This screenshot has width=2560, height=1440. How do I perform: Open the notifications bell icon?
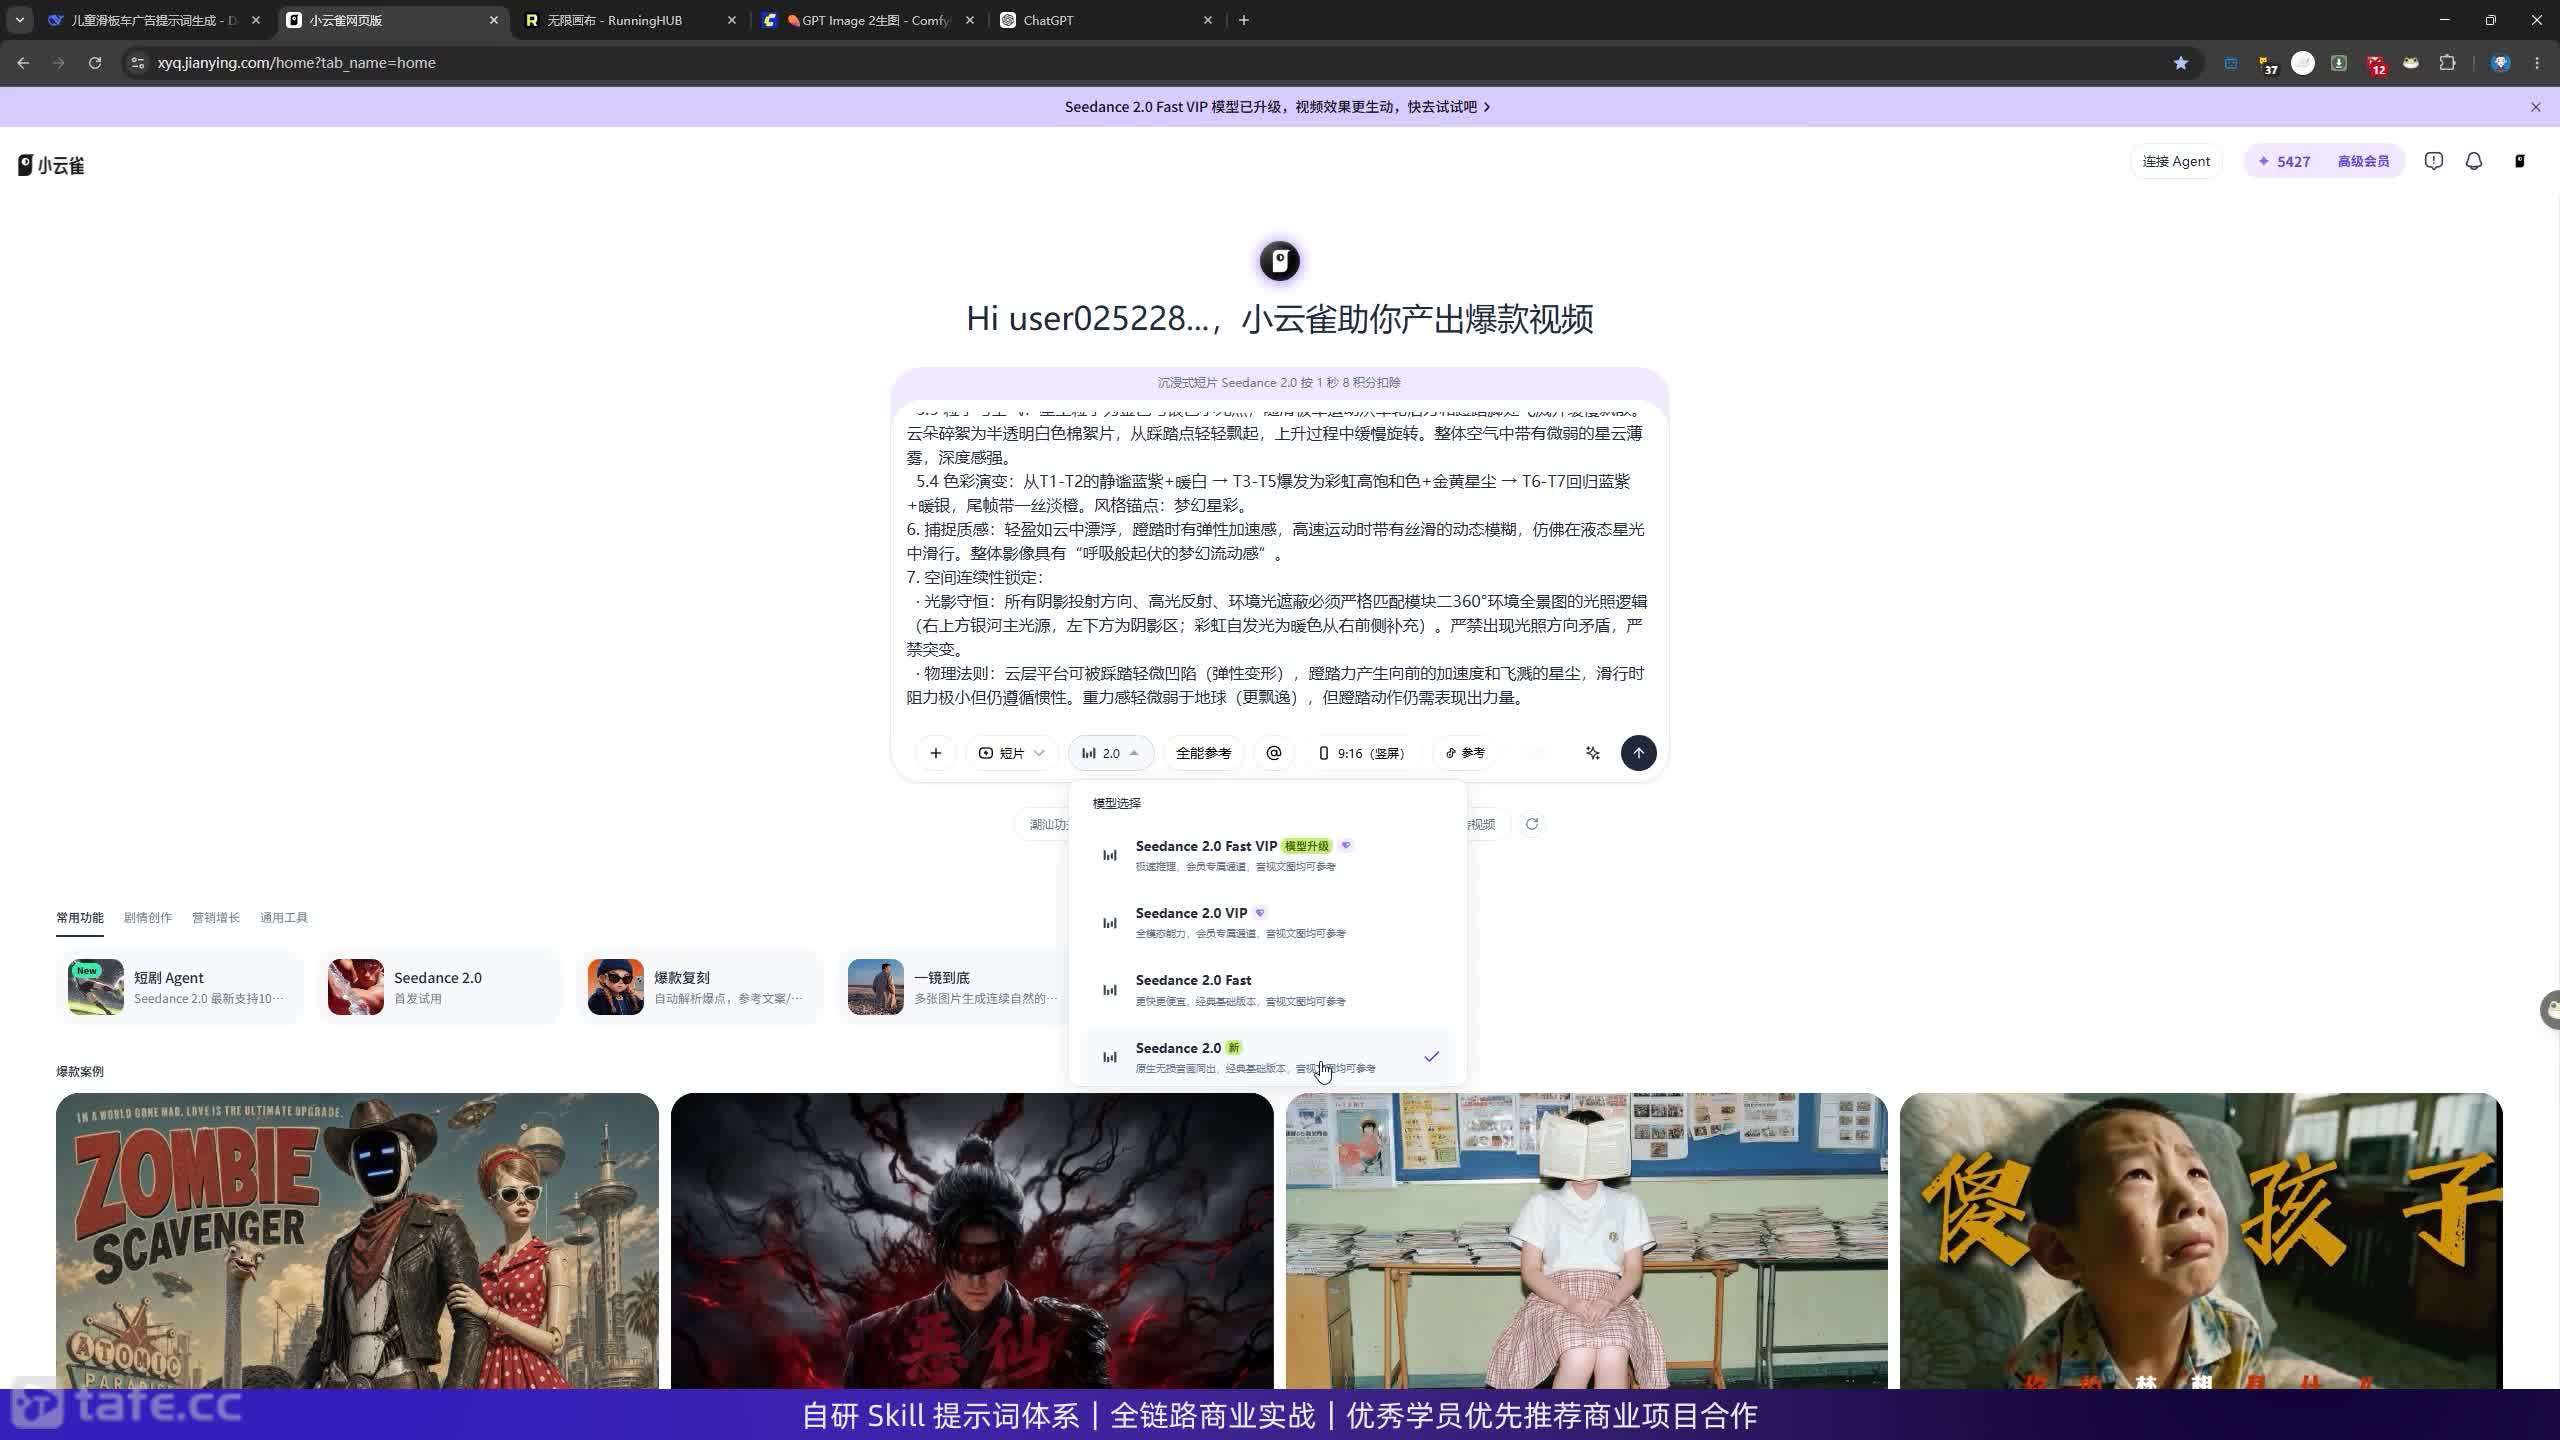pos(2474,161)
